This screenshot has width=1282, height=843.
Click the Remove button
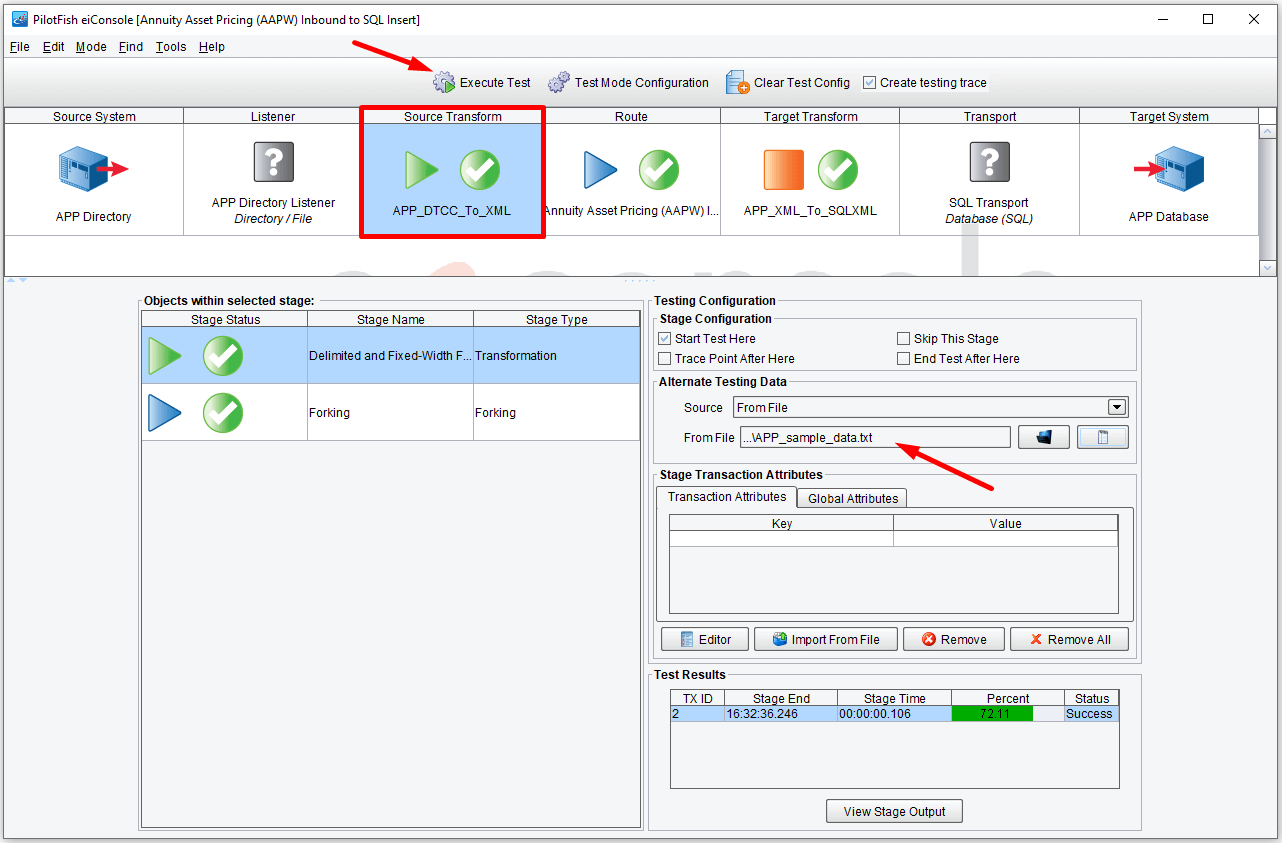coord(954,639)
